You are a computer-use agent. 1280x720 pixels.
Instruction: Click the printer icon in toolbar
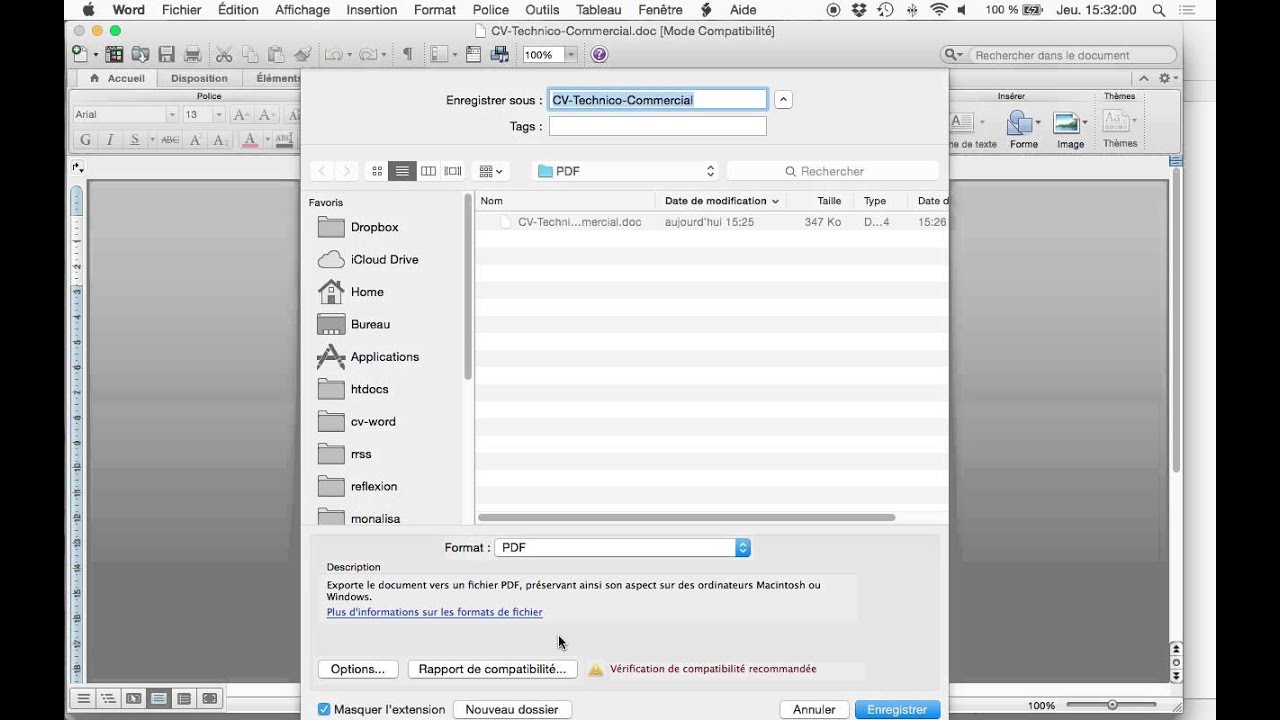(x=193, y=54)
